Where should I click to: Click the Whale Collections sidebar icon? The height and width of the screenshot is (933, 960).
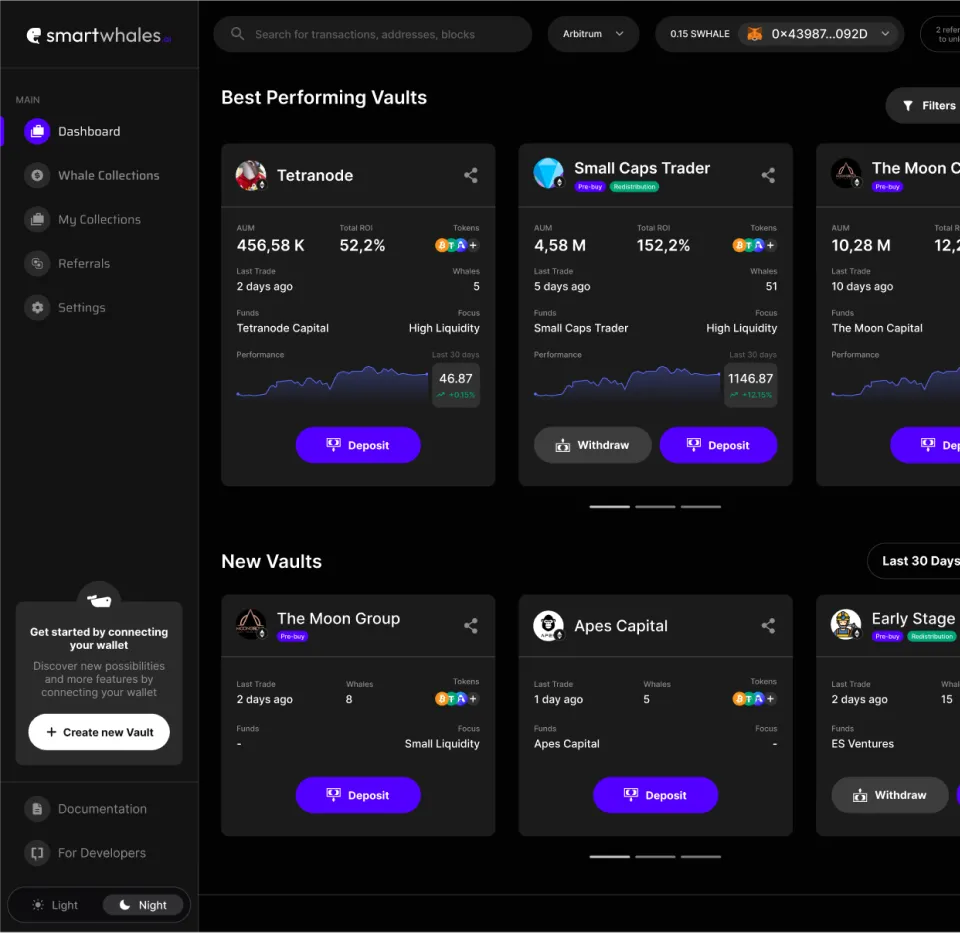[37, 176]
